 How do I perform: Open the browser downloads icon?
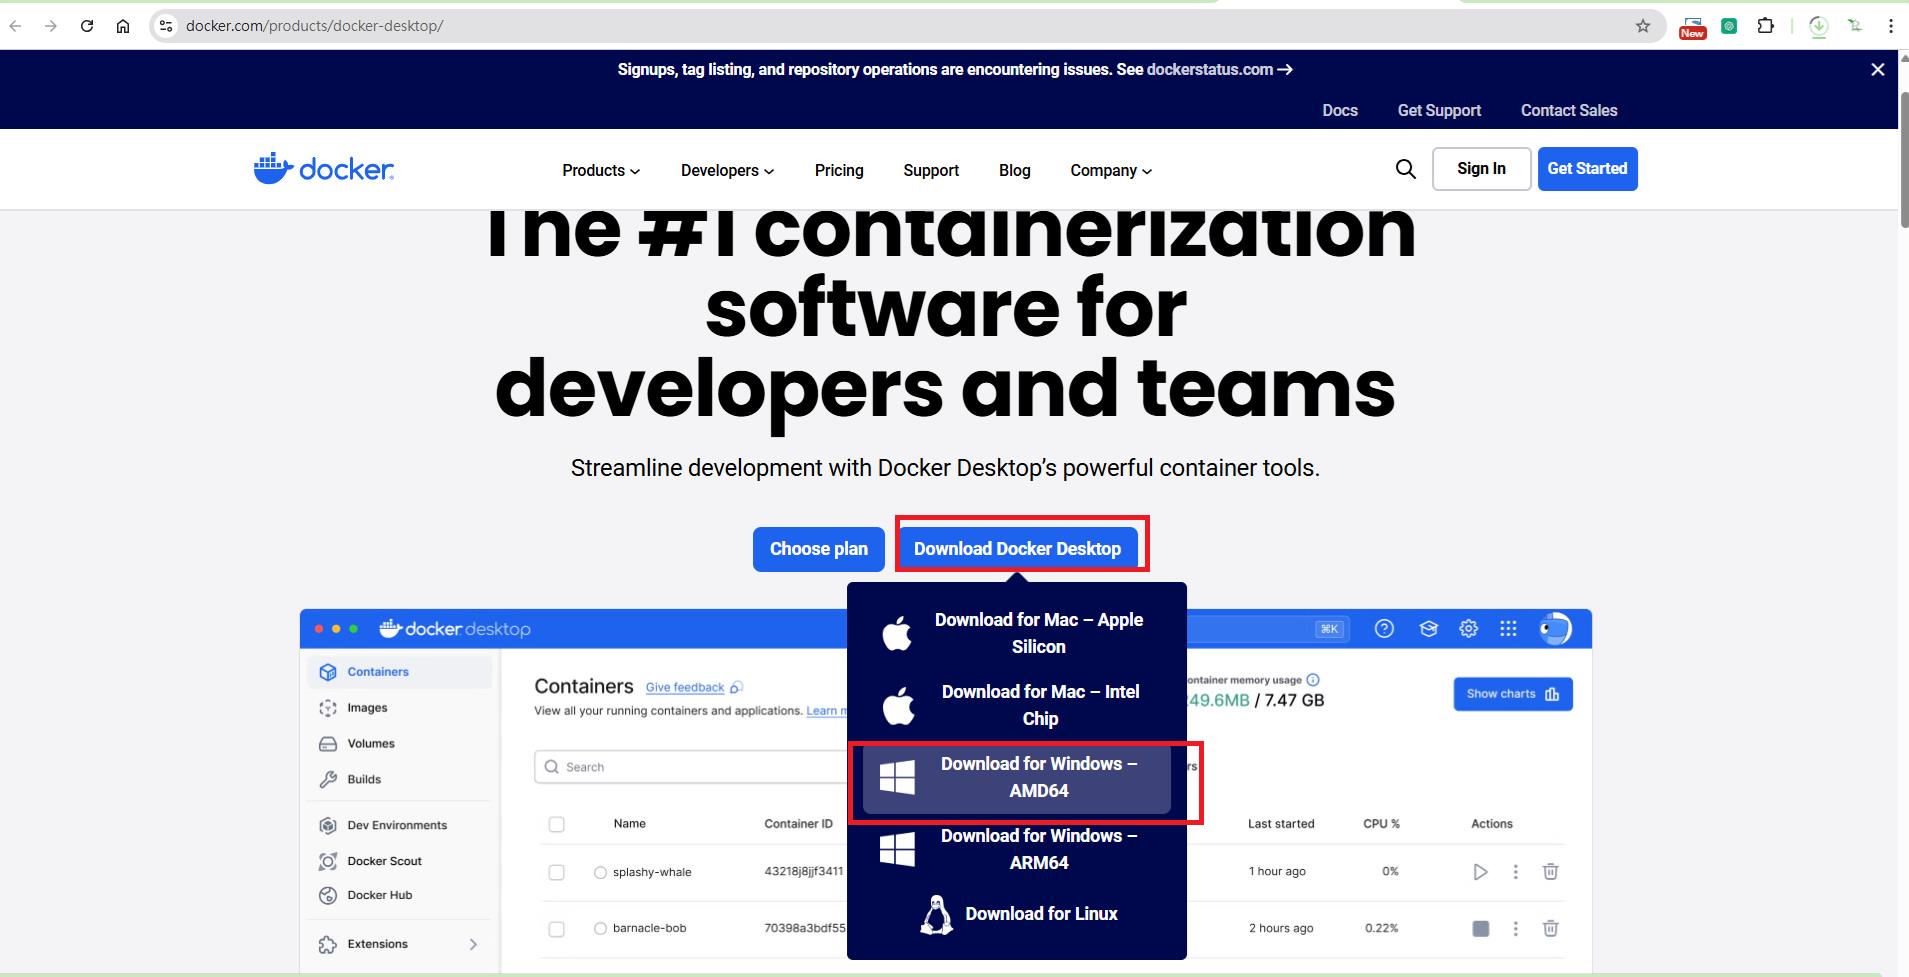click(x=1819, y=27)
